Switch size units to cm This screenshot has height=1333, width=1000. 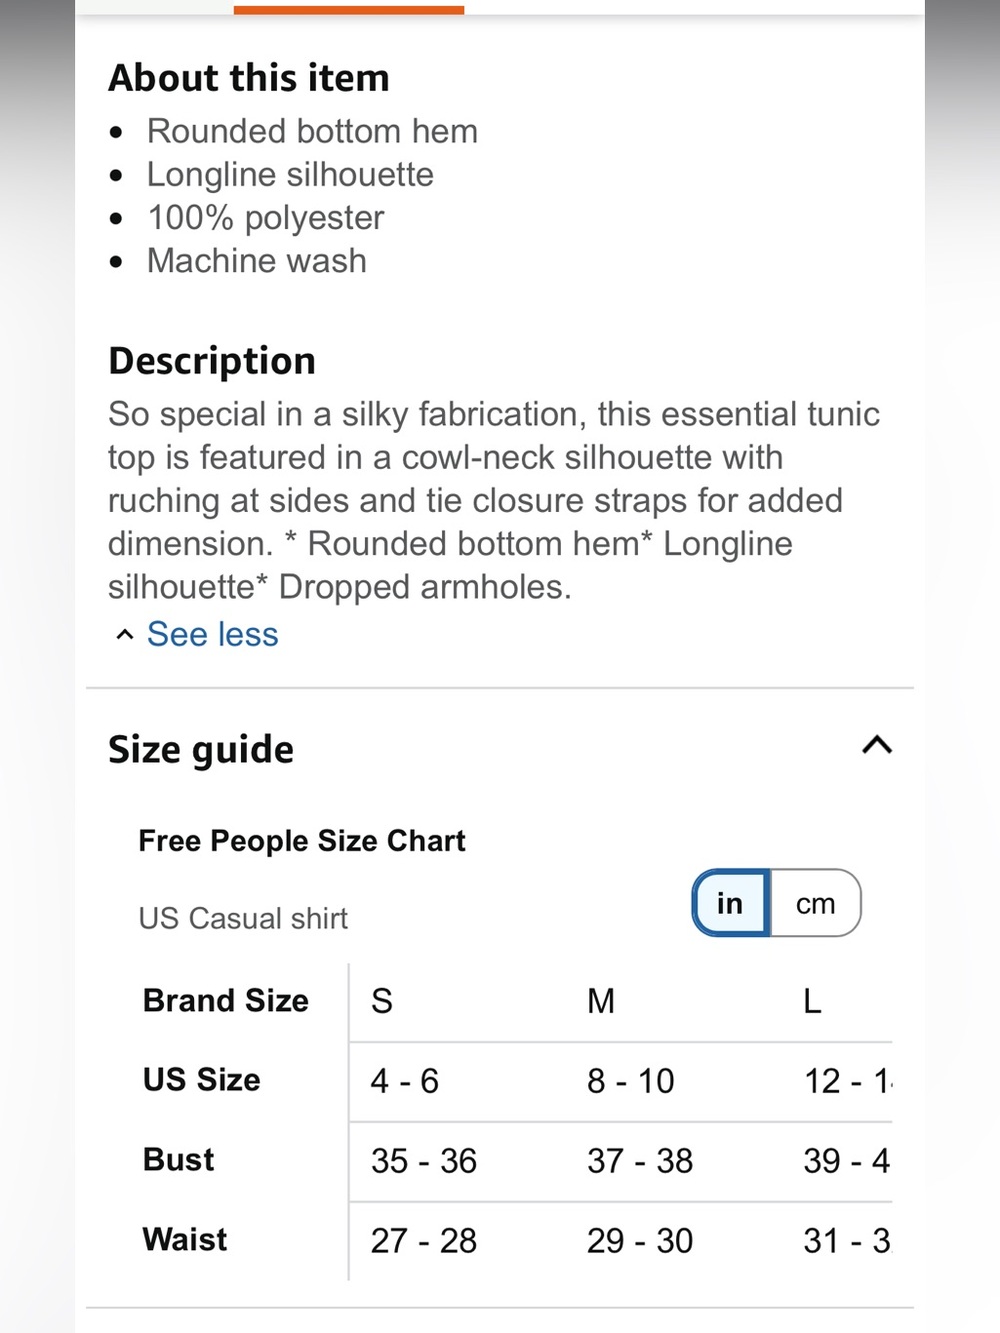(x=815, y=903)
